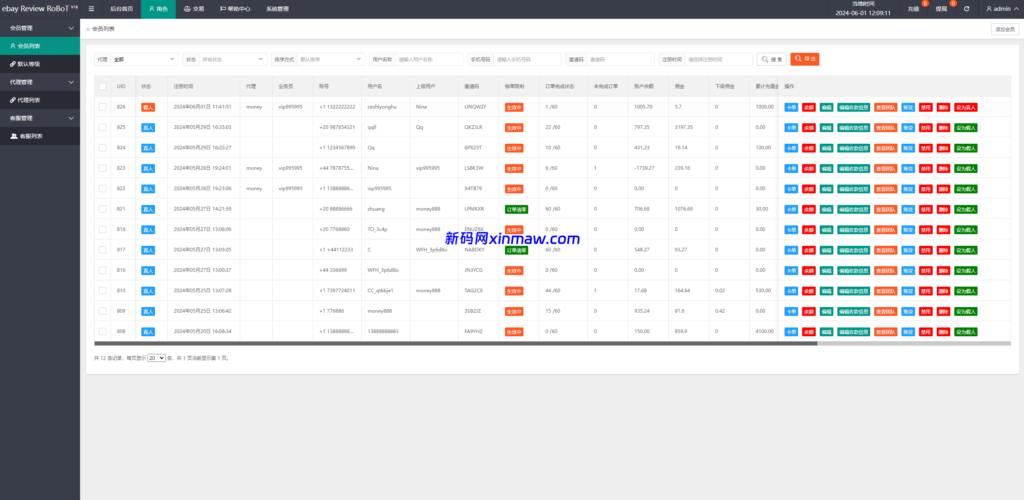
Task: Click the orange 导出 export button
Action: pyautogui.click(x=804, y=60)
